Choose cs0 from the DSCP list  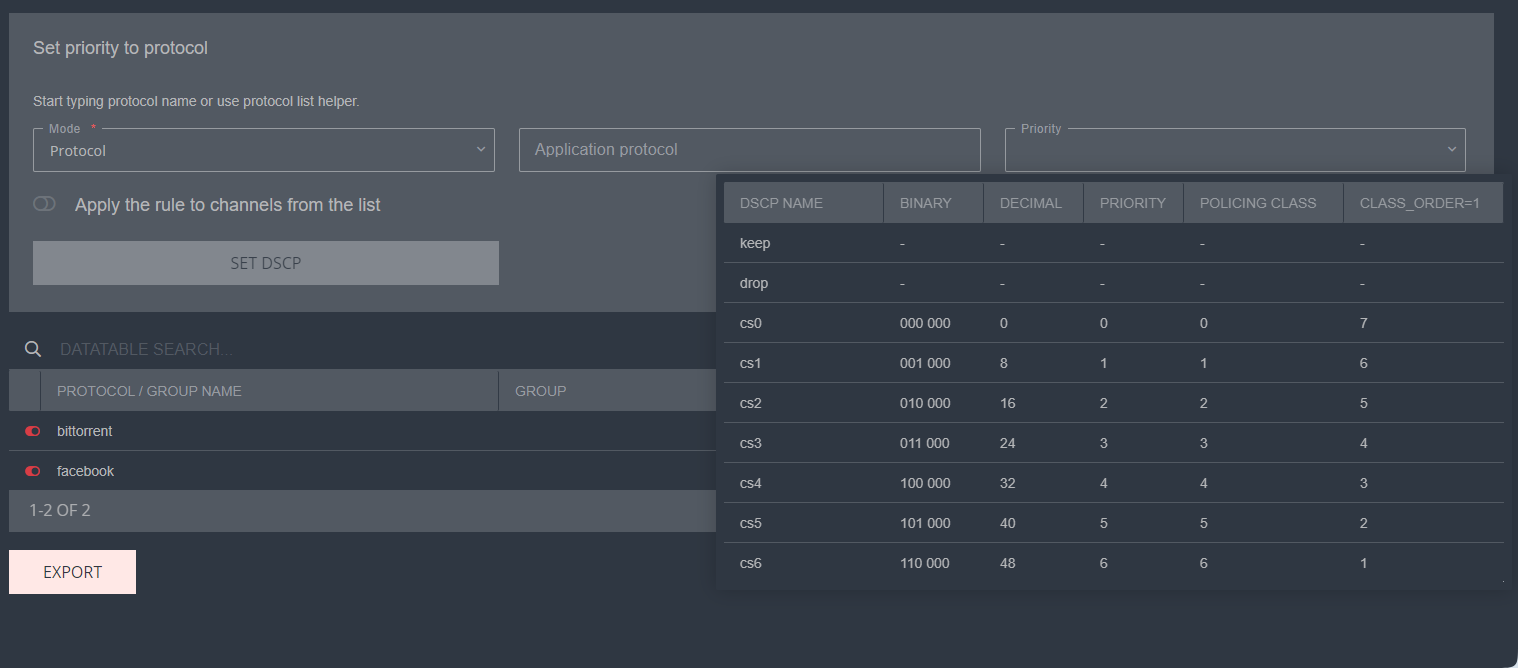click(x=751, y=323)
